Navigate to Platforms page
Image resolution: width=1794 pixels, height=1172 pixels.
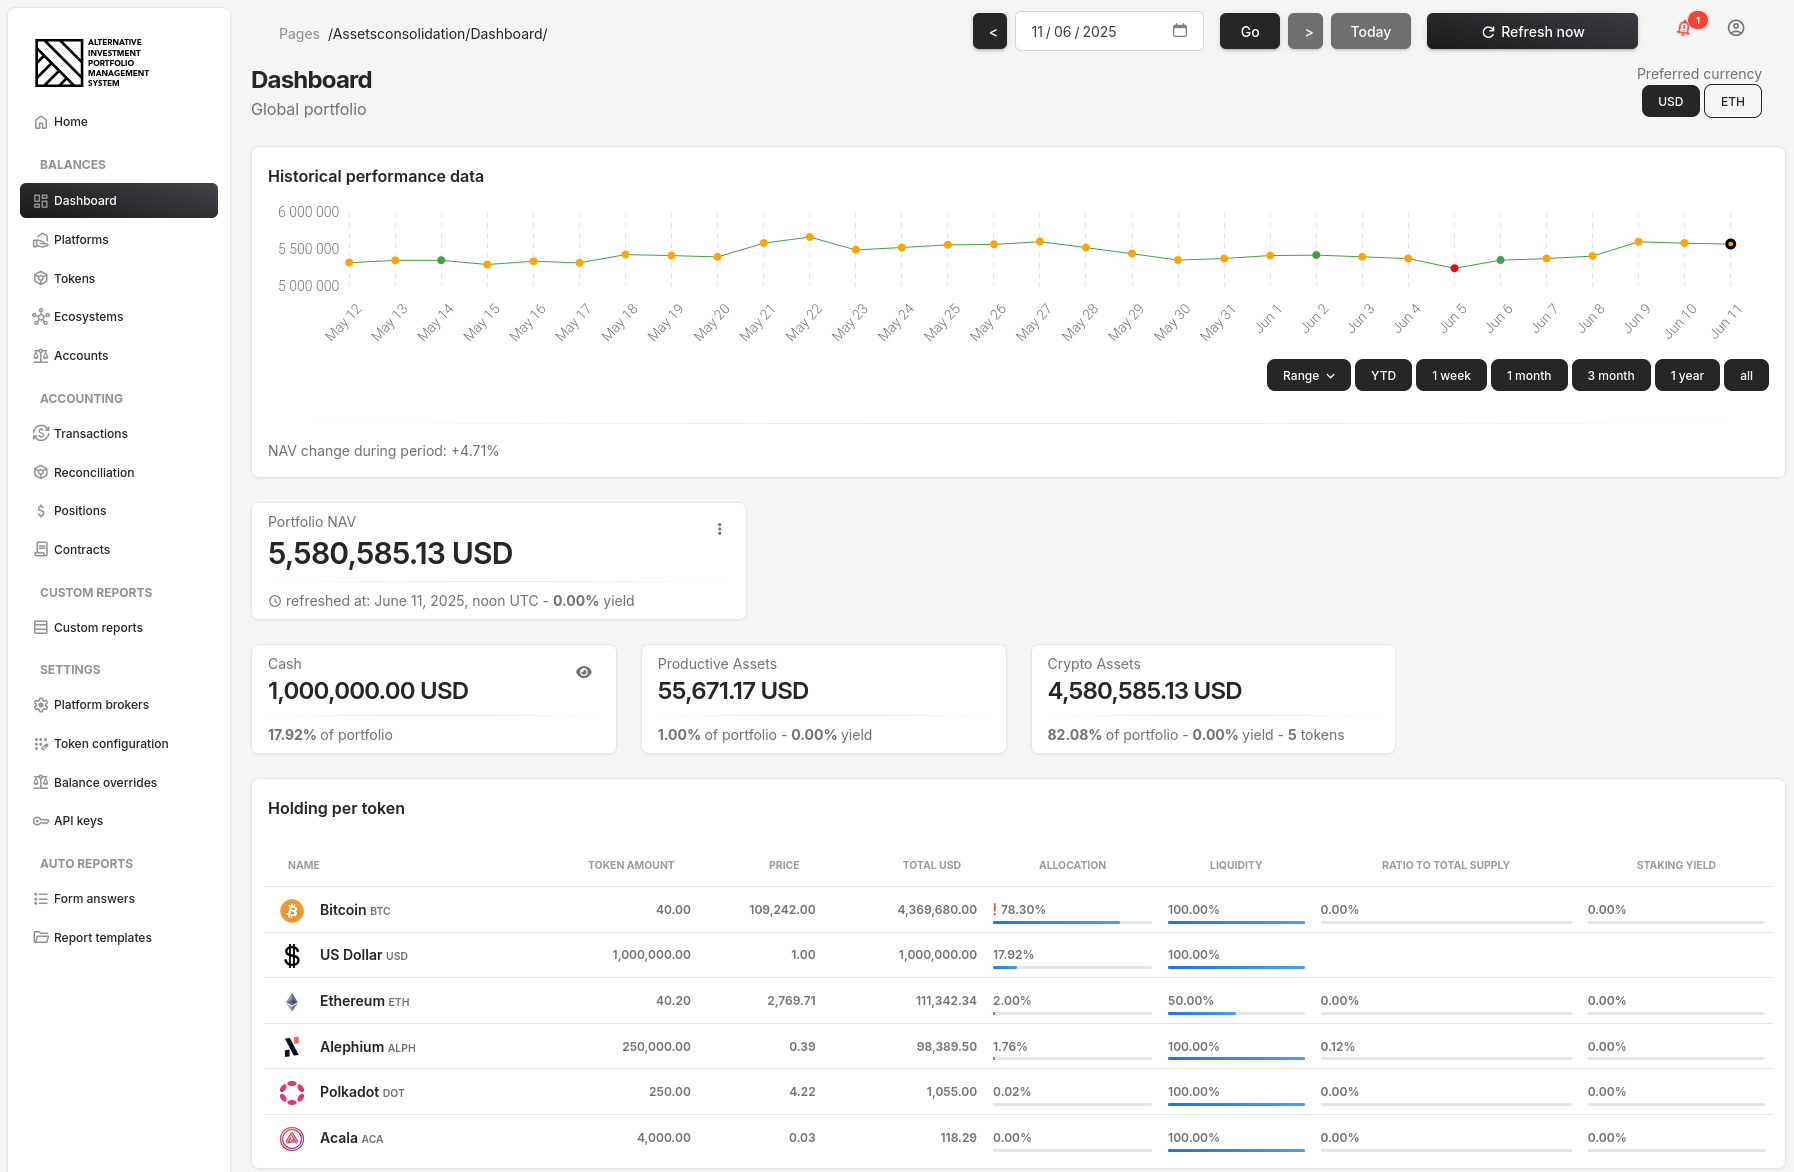81,240
